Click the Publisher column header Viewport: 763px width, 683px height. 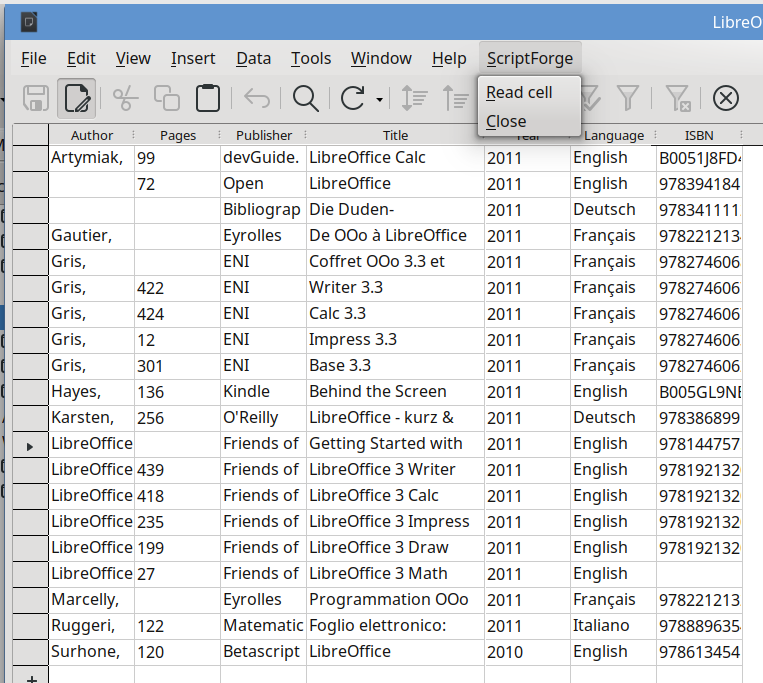pos(264,135)
